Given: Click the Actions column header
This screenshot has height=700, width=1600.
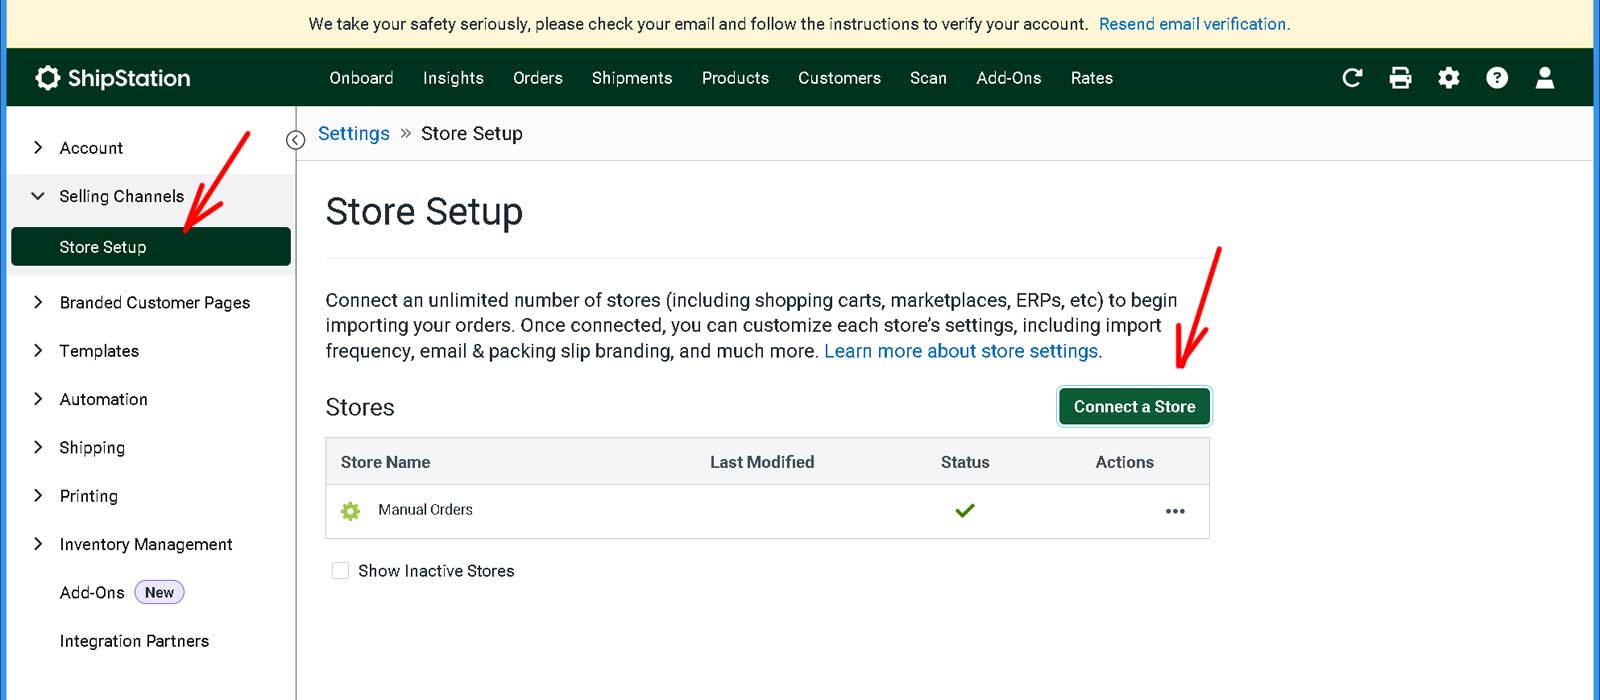Looking at the screenshot, I should point(1124,462).
